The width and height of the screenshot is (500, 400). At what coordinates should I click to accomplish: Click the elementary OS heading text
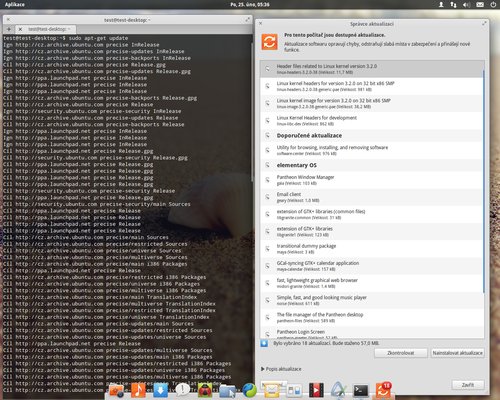click(x=297, y=165)
